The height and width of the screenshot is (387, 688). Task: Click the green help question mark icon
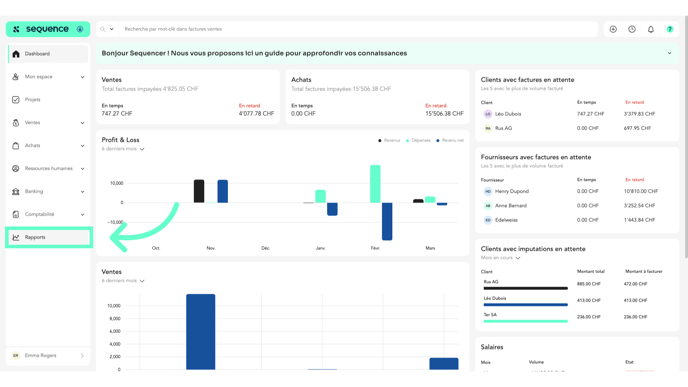coord(670,29)
